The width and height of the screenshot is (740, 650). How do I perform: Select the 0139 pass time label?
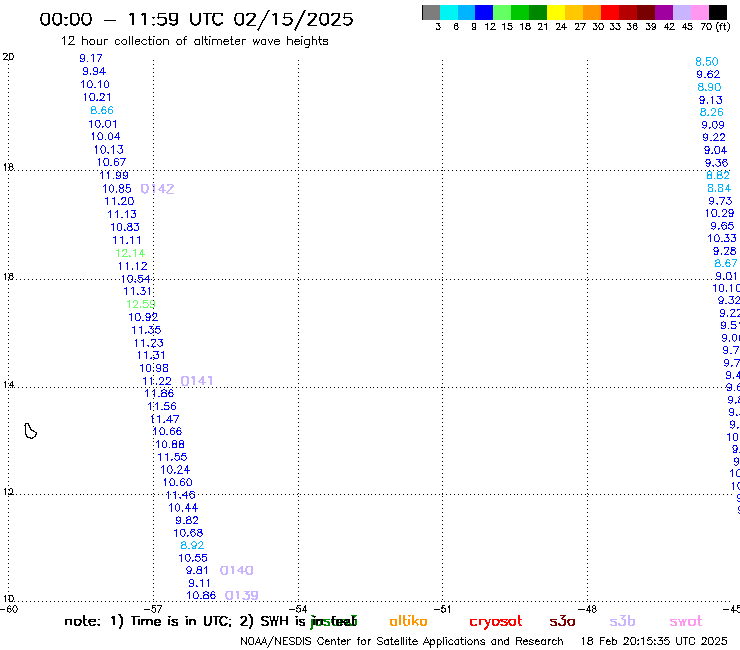click(x=241, y=595)
